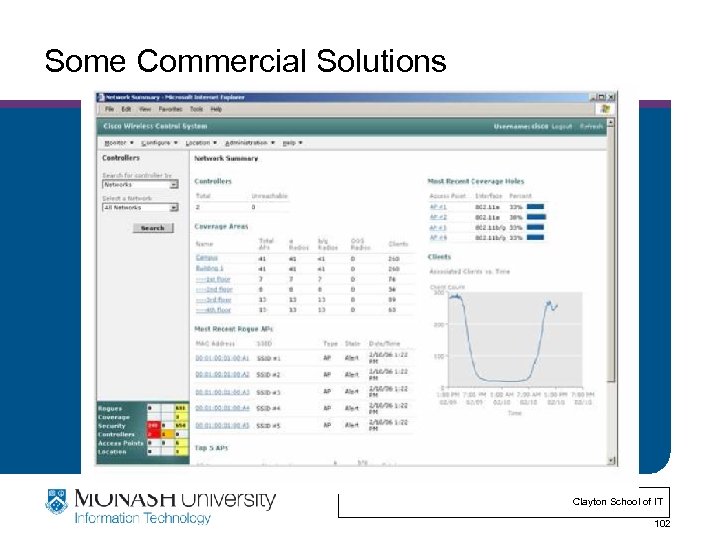This screenshot has height=540, width=720.
Task: Click the 'Network Summary' page heading
Action: click(226, 158)
